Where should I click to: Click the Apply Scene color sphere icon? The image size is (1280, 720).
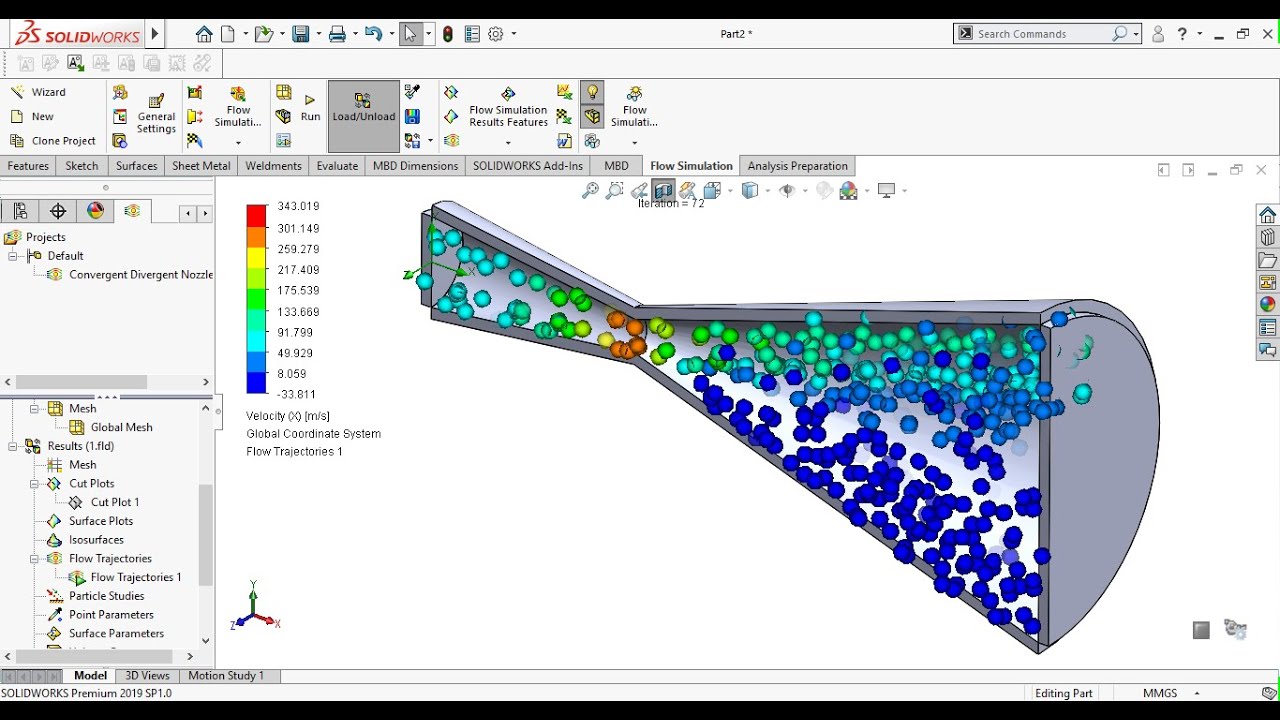pyautogui.click(x=849, y=190)
